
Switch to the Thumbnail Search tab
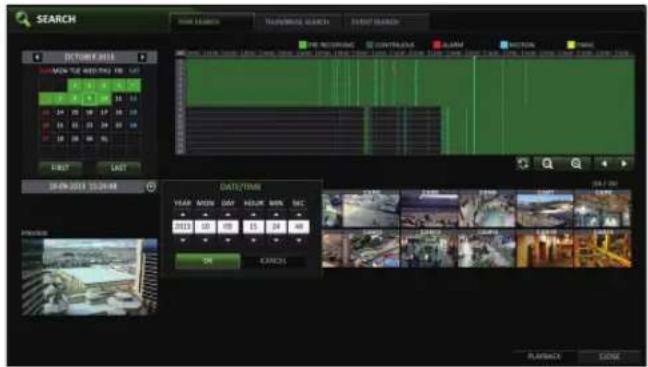[297, 22]
